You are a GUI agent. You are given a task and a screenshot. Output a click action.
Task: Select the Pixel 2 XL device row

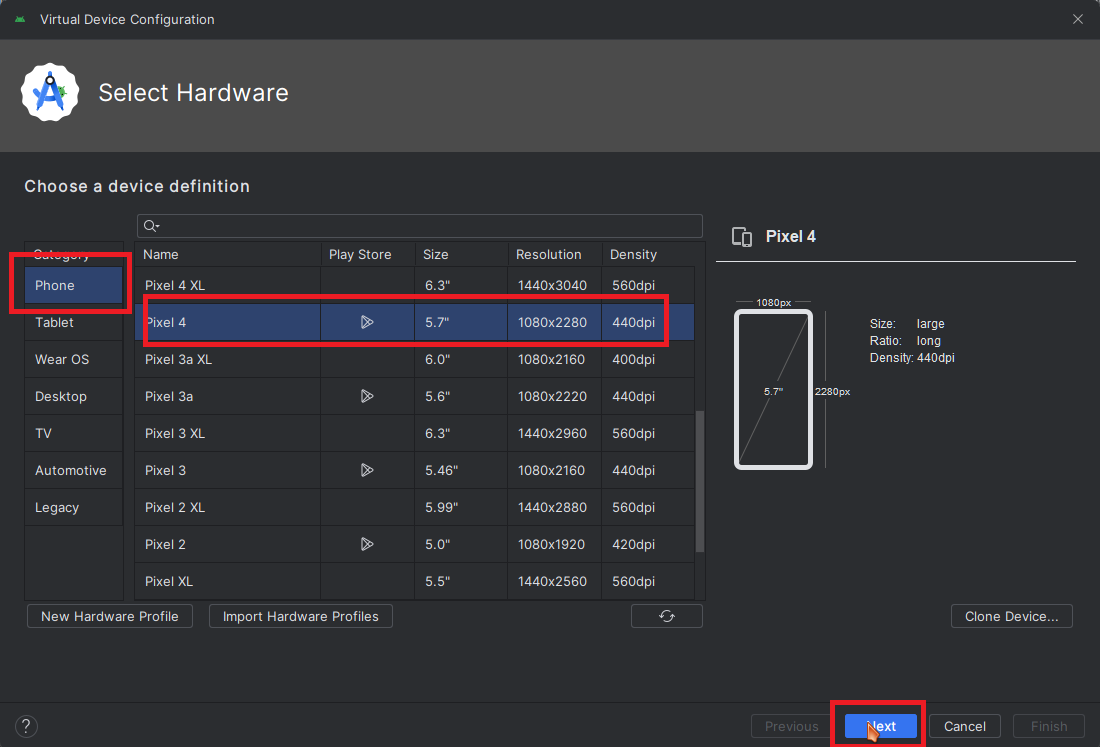415,507
